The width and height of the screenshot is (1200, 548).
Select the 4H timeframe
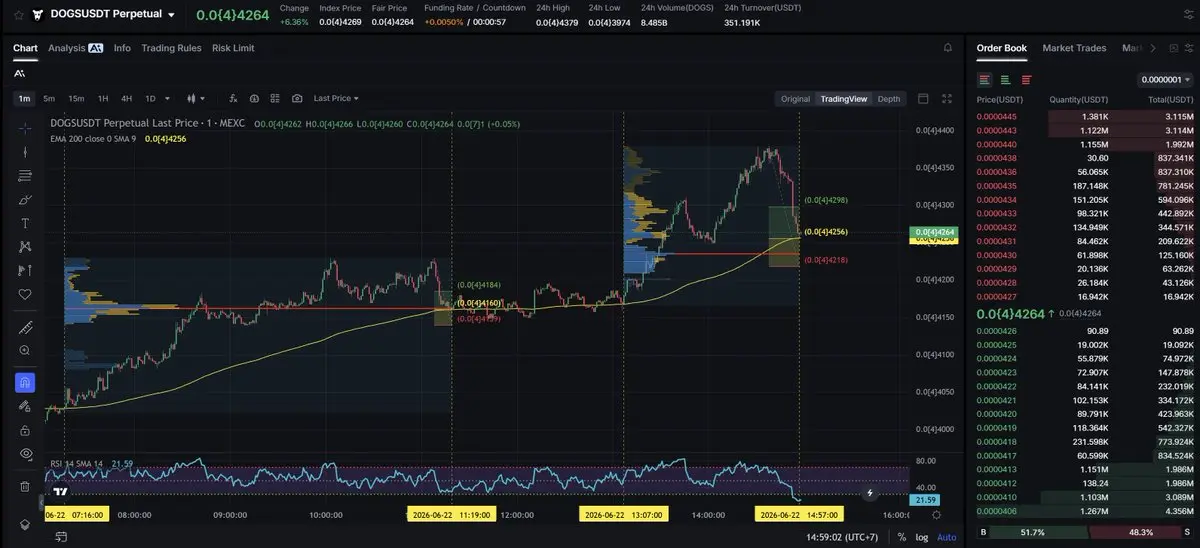[127, 99]
